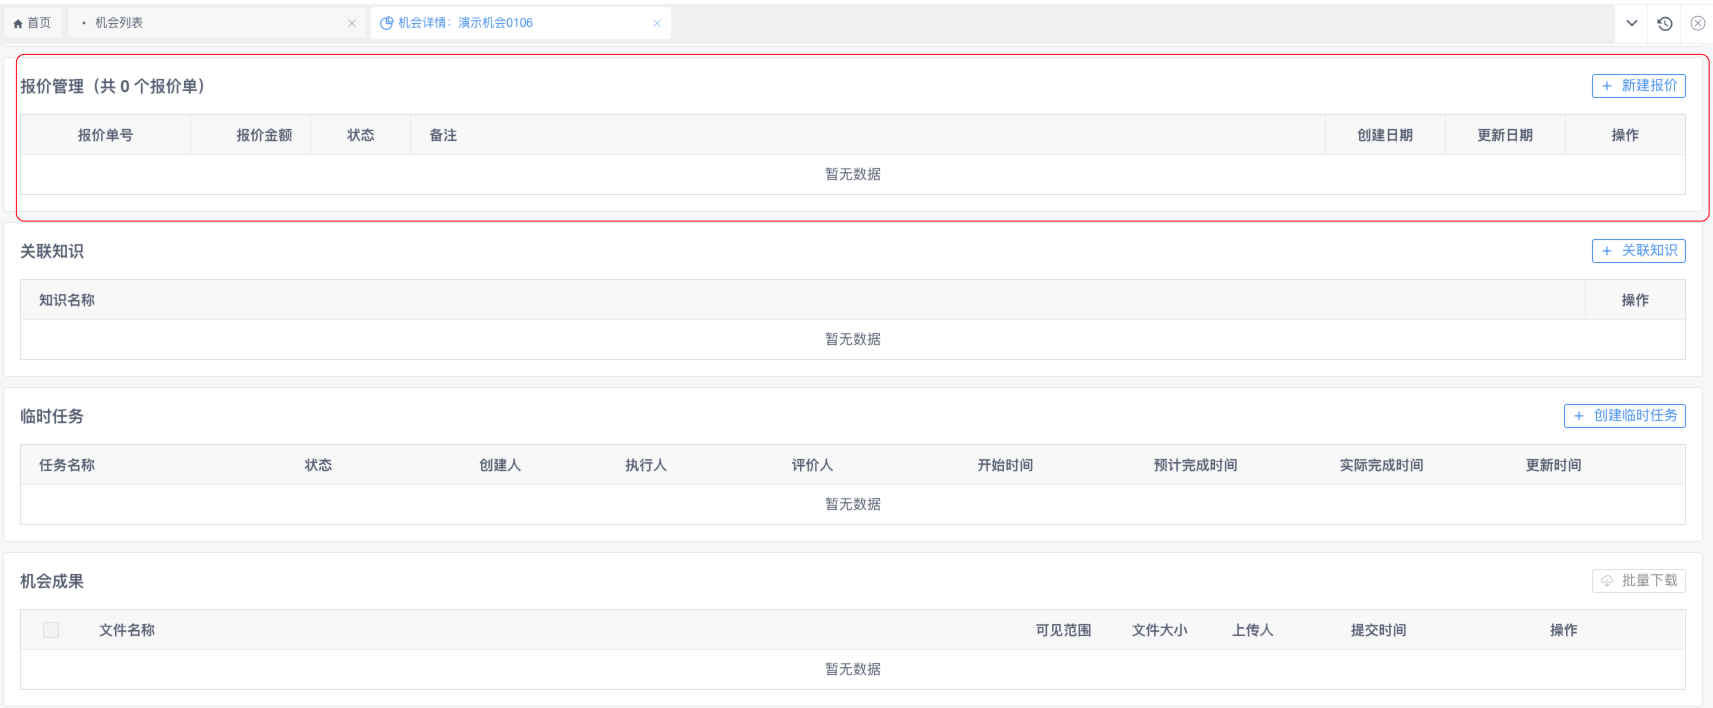
Task: Close the 机会详情 演示机会0106 tab
Action: tap(657, 23)
